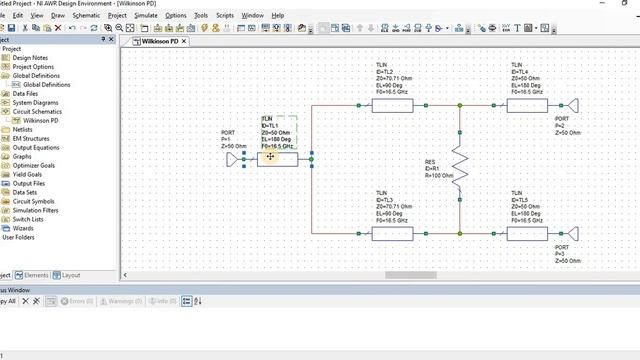The height and width of the screenshot is (360, 640).
Task: Close the Wilkinson PD tab
Action: (184, 42)
